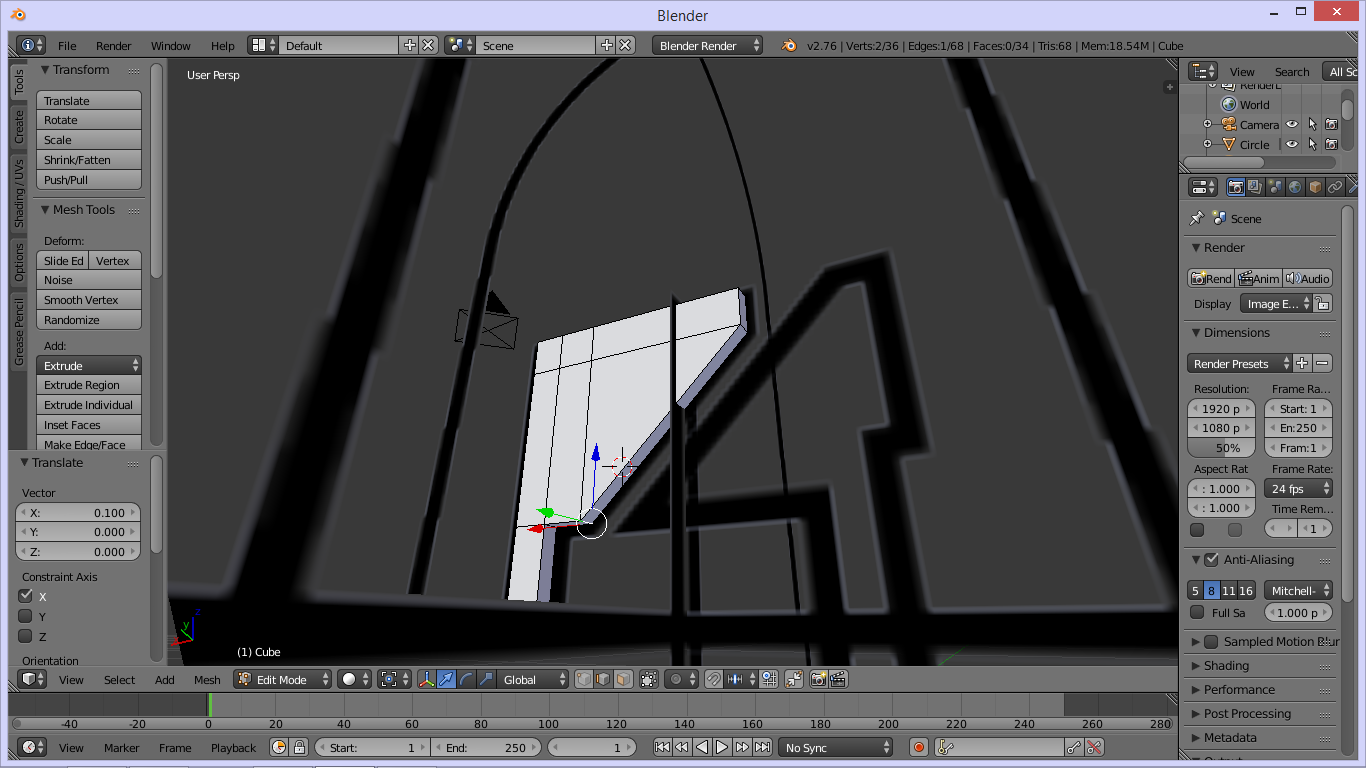Image resolution: width=1366 pixels, height=768 pixels.
Task: Enable the Y constraint axis checkbox
Action: [26, 616]
